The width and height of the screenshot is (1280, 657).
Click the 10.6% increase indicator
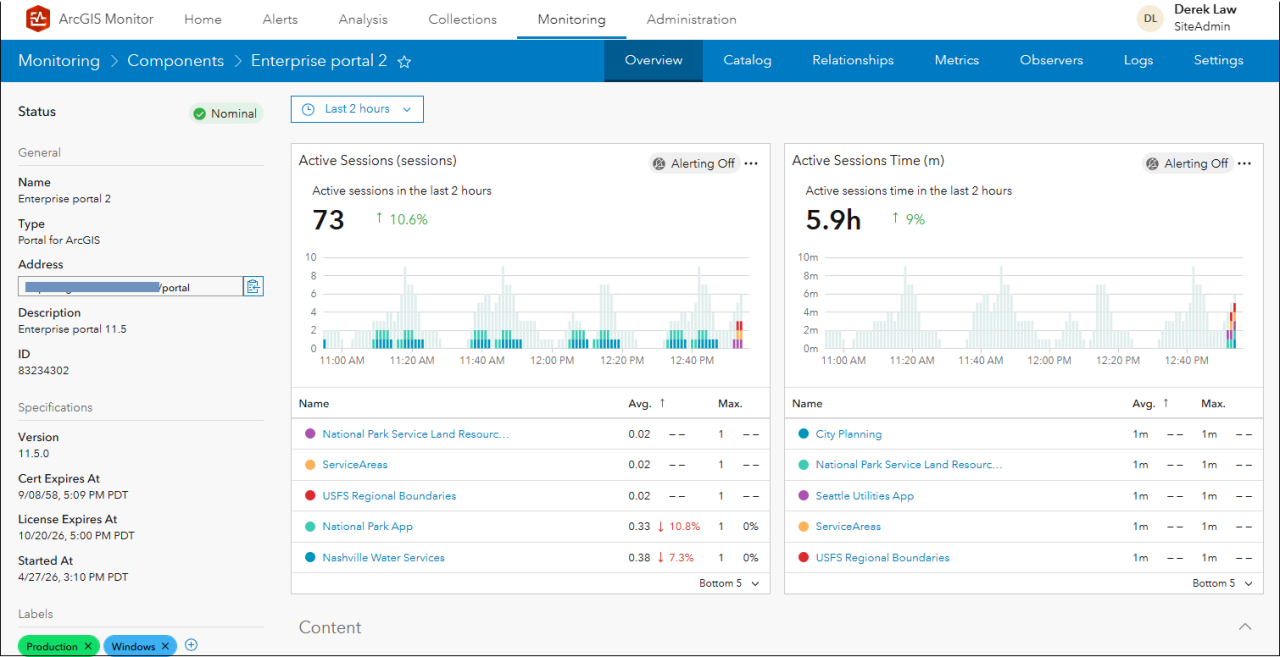coord(401,219)
